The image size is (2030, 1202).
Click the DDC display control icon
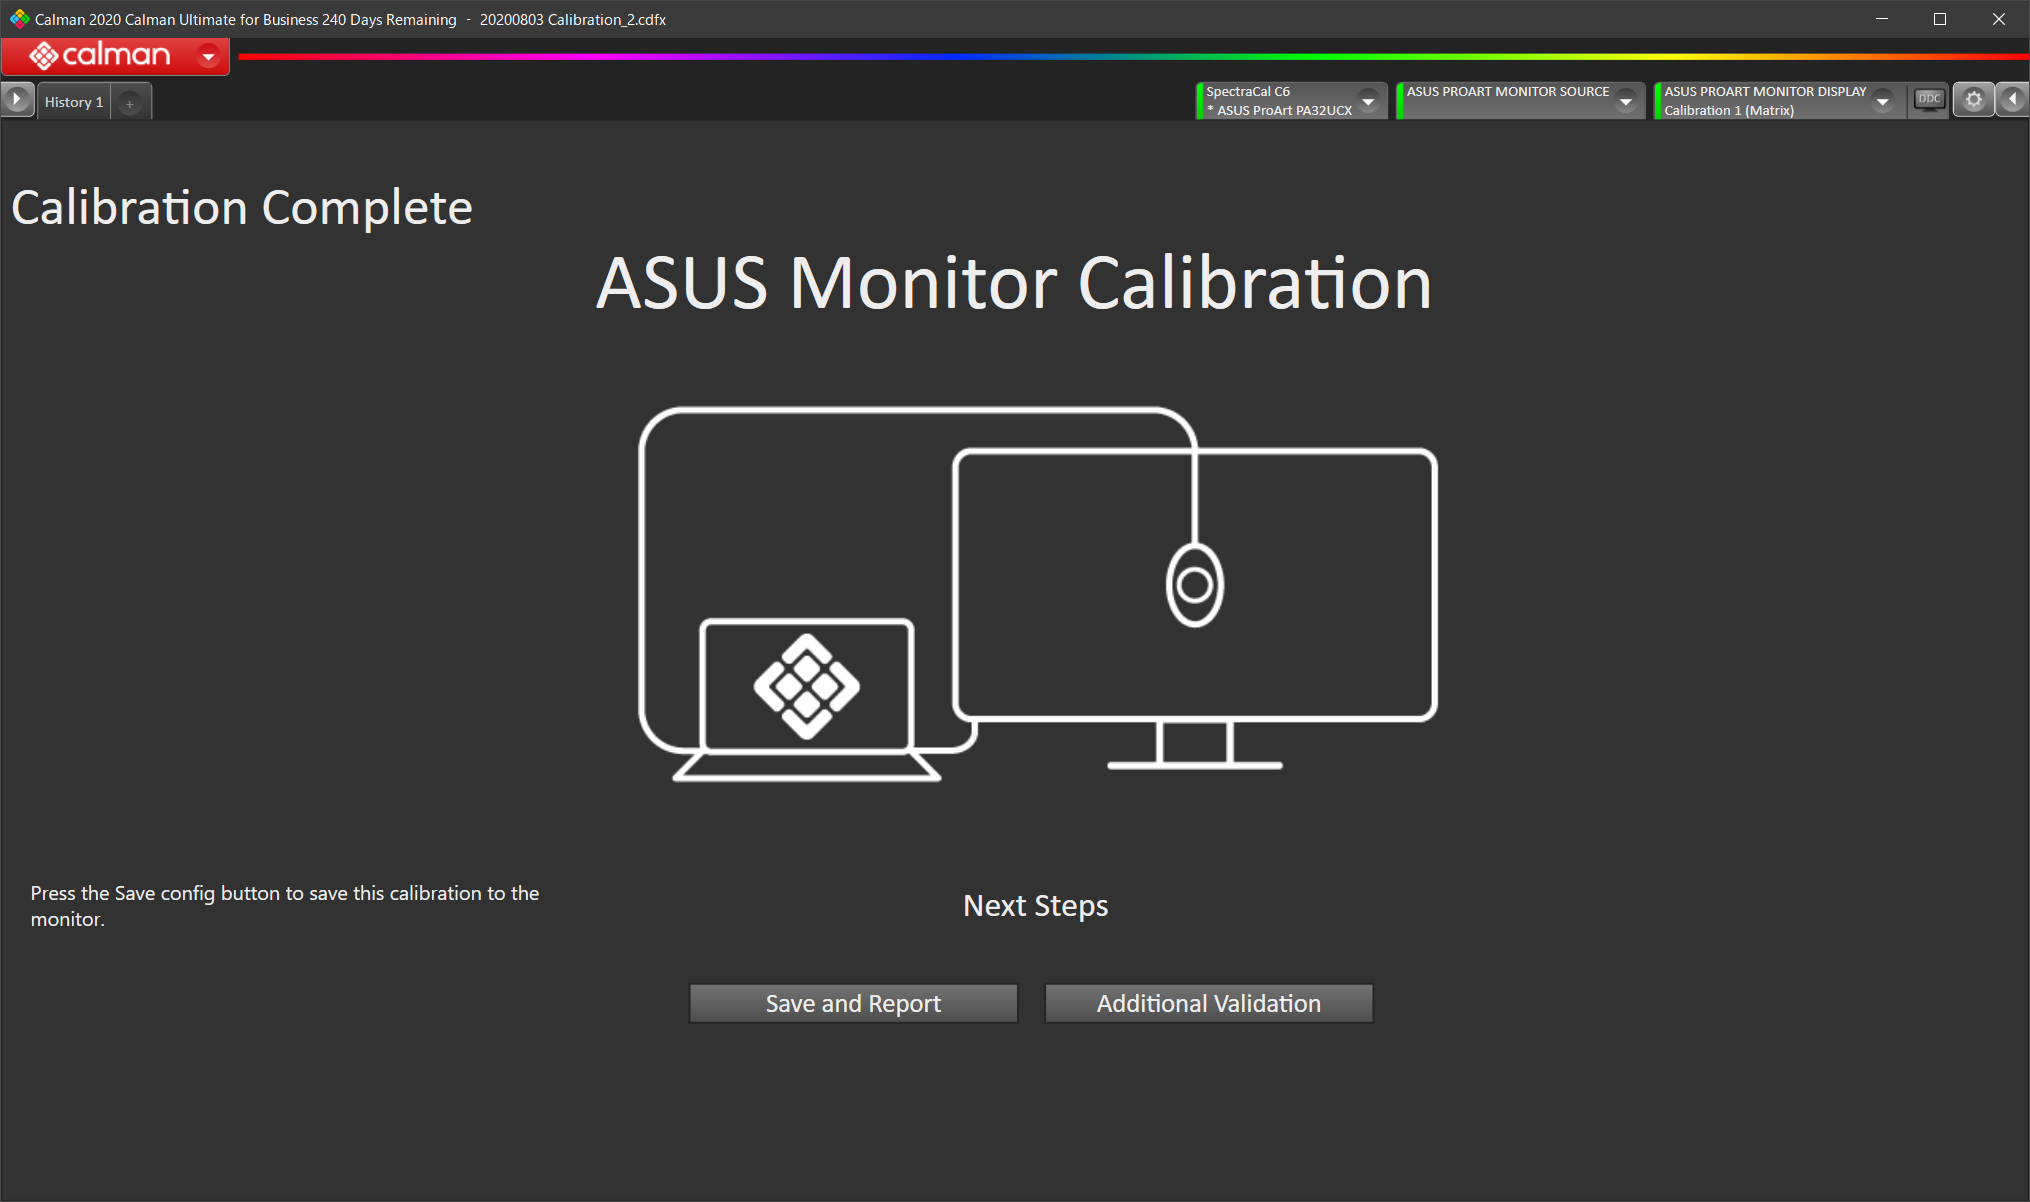pyautogui.click(x=1929, y=100)
